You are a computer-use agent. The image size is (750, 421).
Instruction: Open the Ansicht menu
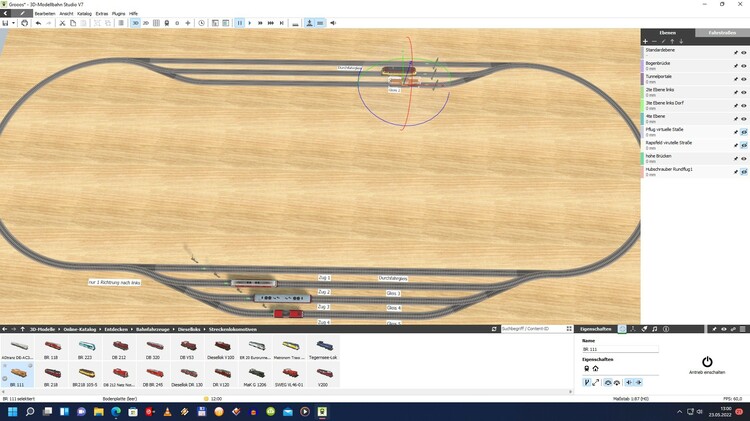click(x=66, y=14)
